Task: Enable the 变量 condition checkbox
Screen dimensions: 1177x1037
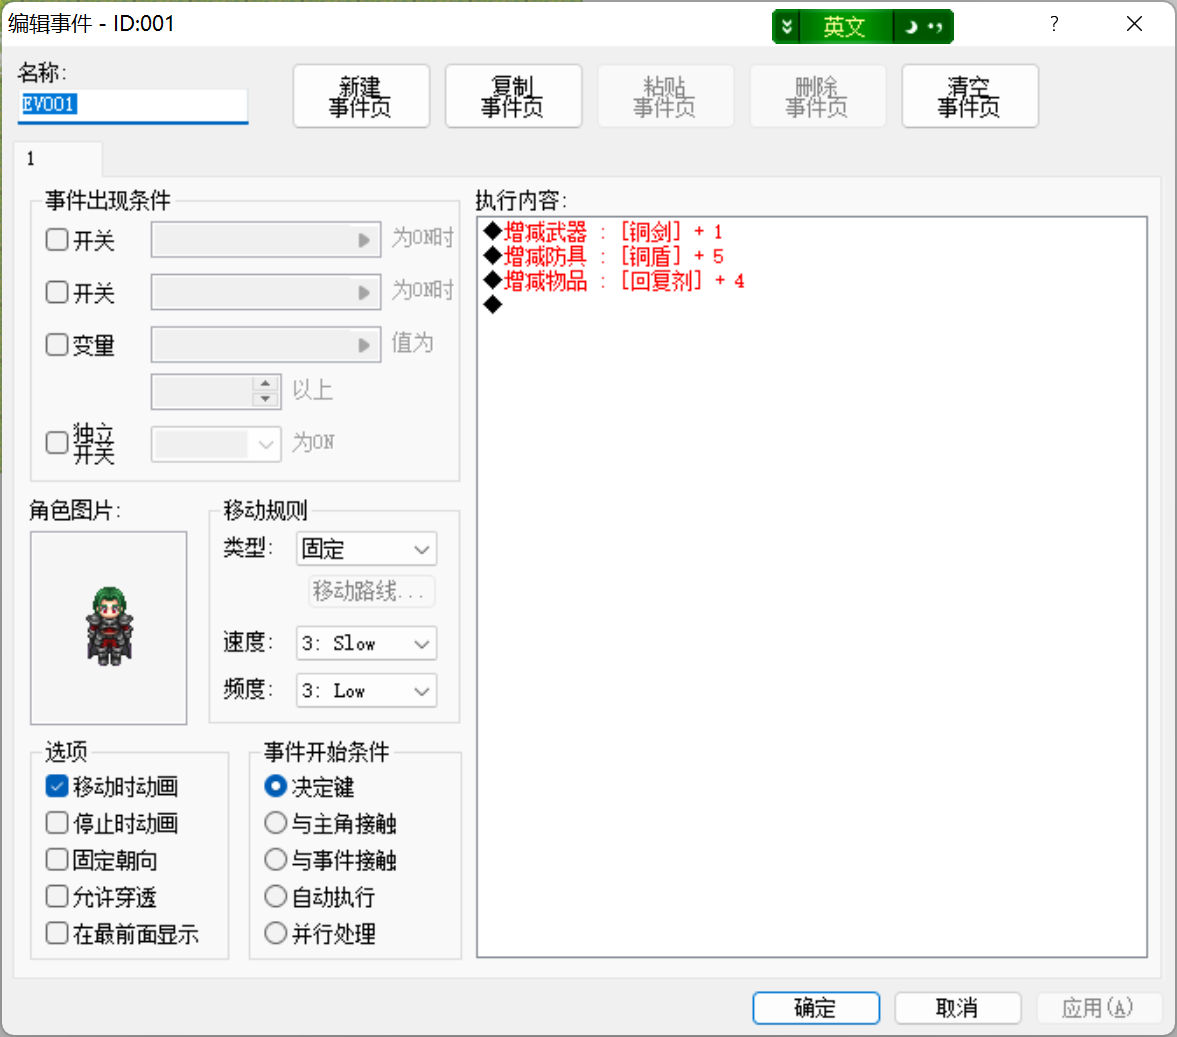Action: [57, 345]
